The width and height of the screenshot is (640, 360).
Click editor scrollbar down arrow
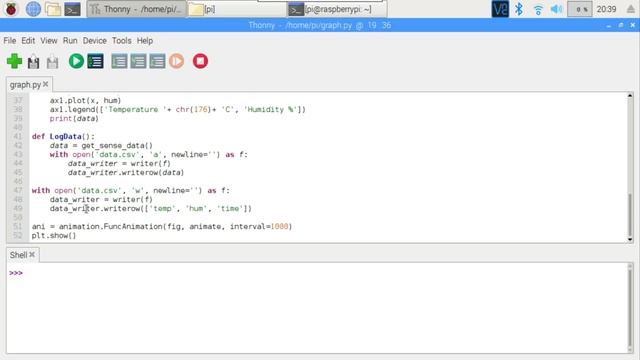click(x=630, y=239)
